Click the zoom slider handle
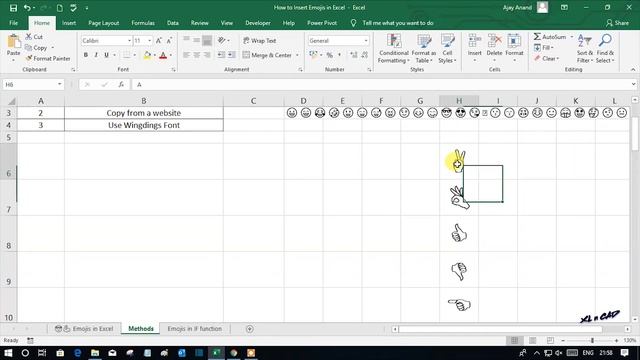This screenshot has height=360, width=640. pos(592,340)
